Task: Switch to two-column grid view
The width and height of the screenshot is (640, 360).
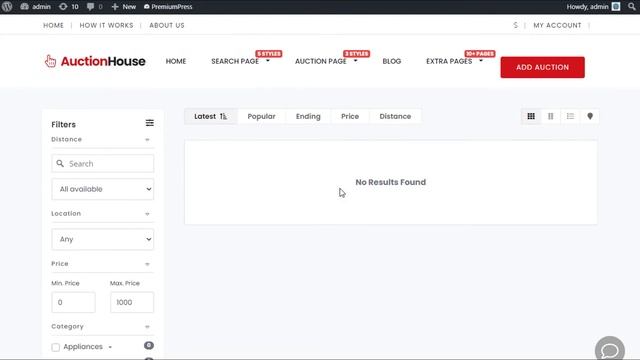Action: (551, 116)
